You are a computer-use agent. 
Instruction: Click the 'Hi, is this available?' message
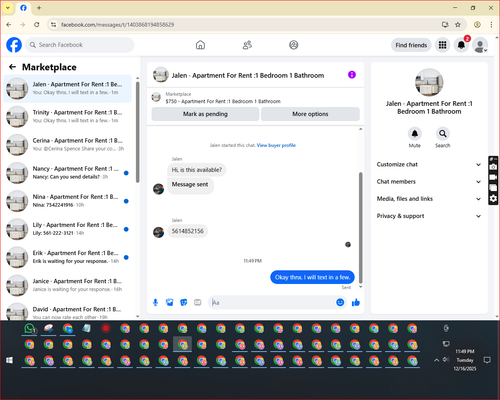pyautogui.click(x=197, y=170)
